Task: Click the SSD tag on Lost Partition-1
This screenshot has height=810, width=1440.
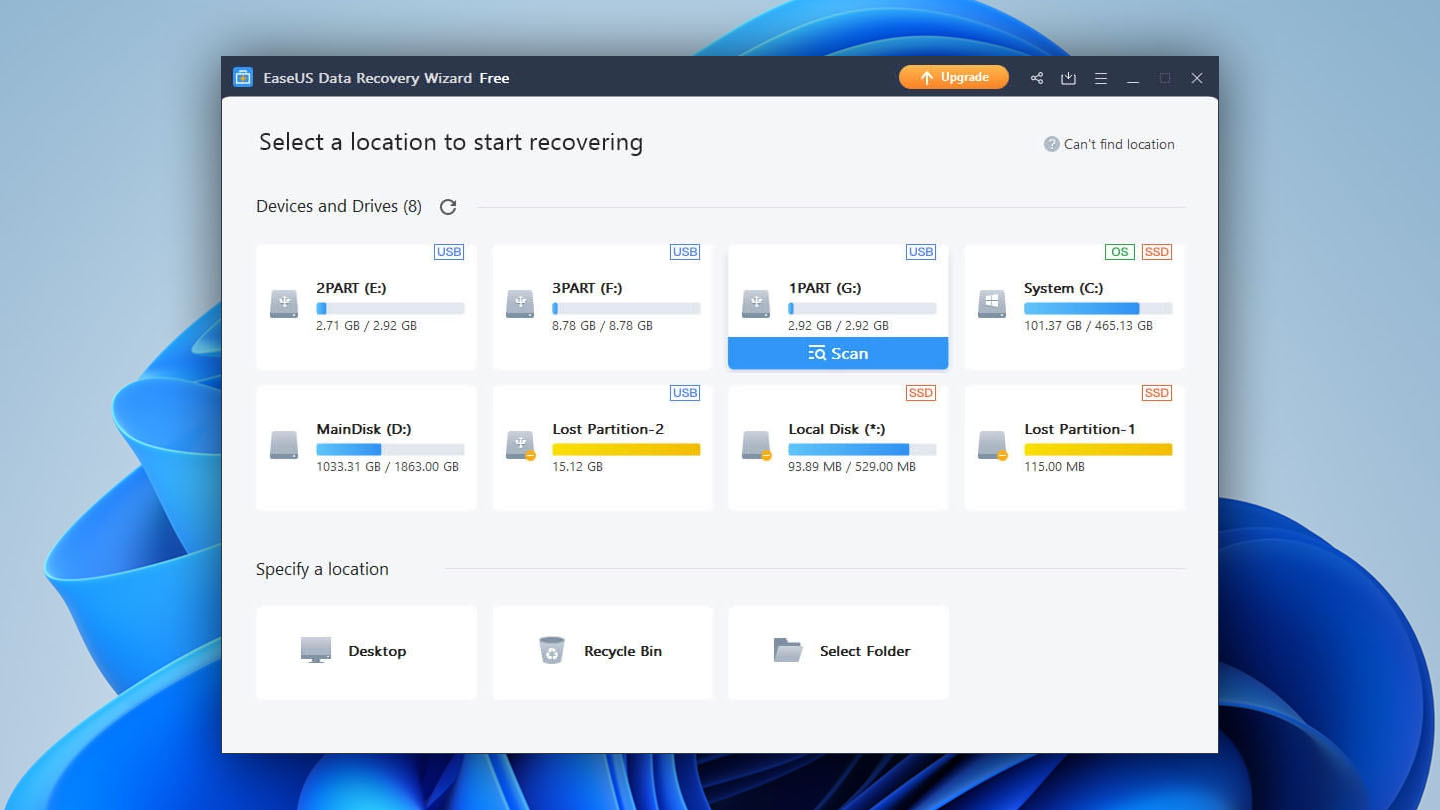Action: pos(1157,393)
